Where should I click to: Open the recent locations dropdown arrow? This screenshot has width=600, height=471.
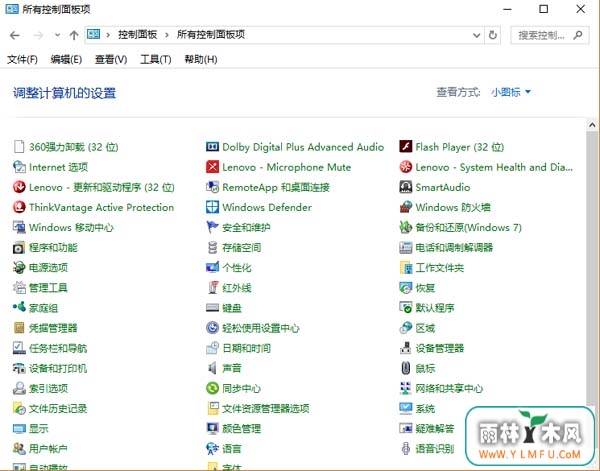57,35
